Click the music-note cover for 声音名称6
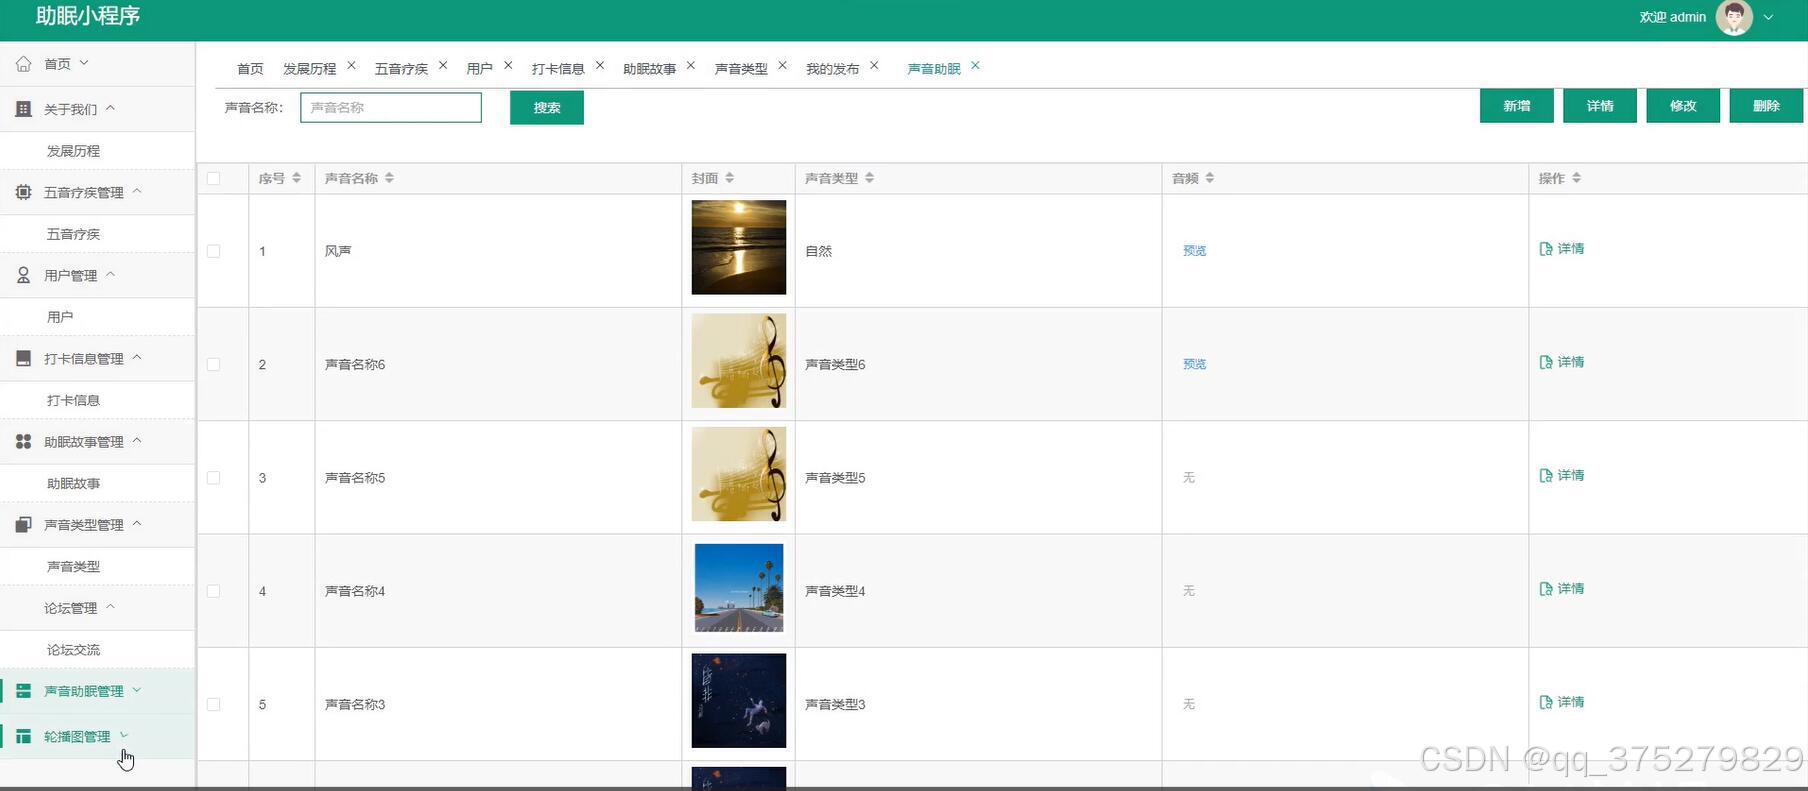Screen dimensions: 1808x791 (x=739, y=361)
